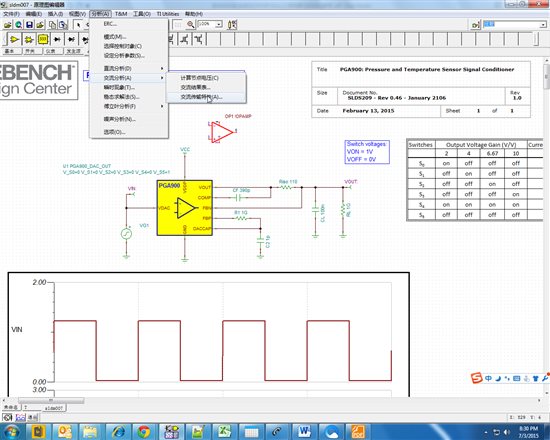Place the first diode component
The width and height of the screenshot is (550, 440).
point(57,39)
